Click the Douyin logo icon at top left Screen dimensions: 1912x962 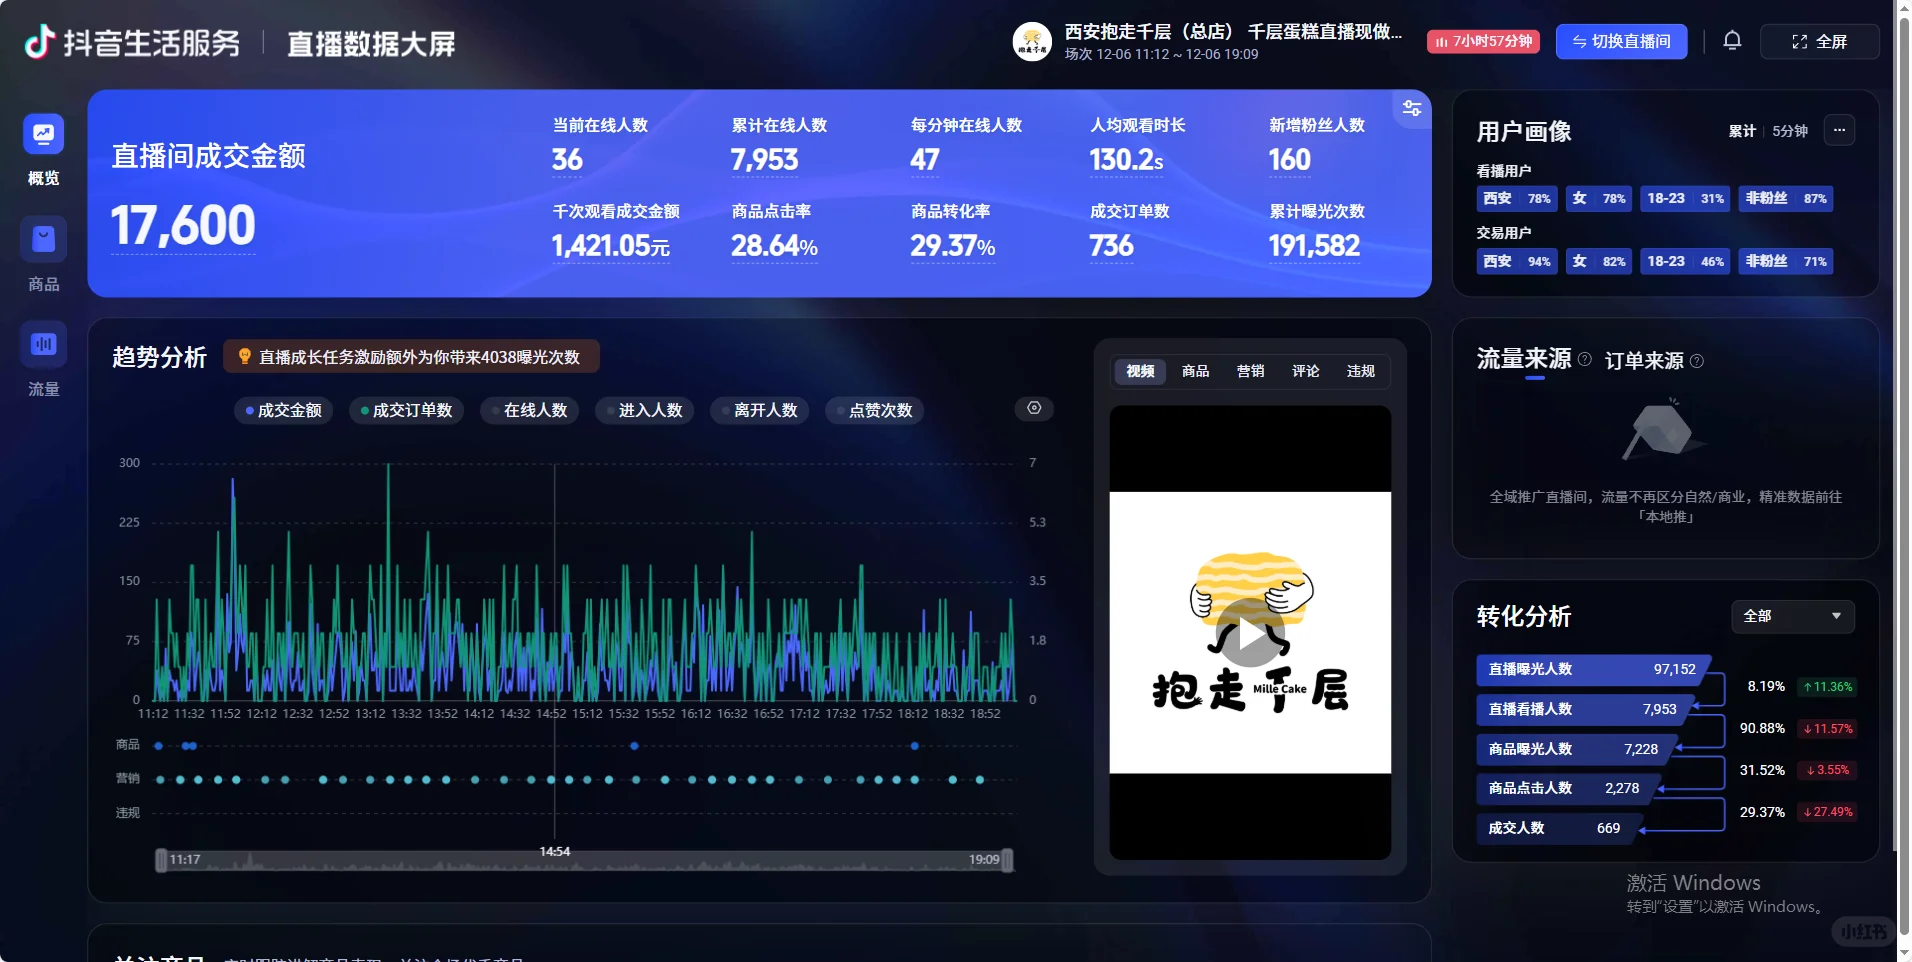38,42
